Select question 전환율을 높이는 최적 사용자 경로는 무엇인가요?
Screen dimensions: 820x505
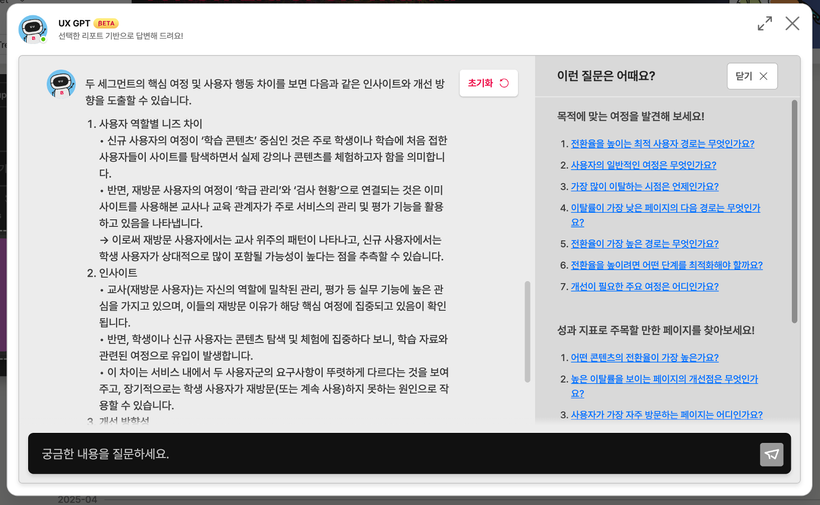tap(662, 144)
